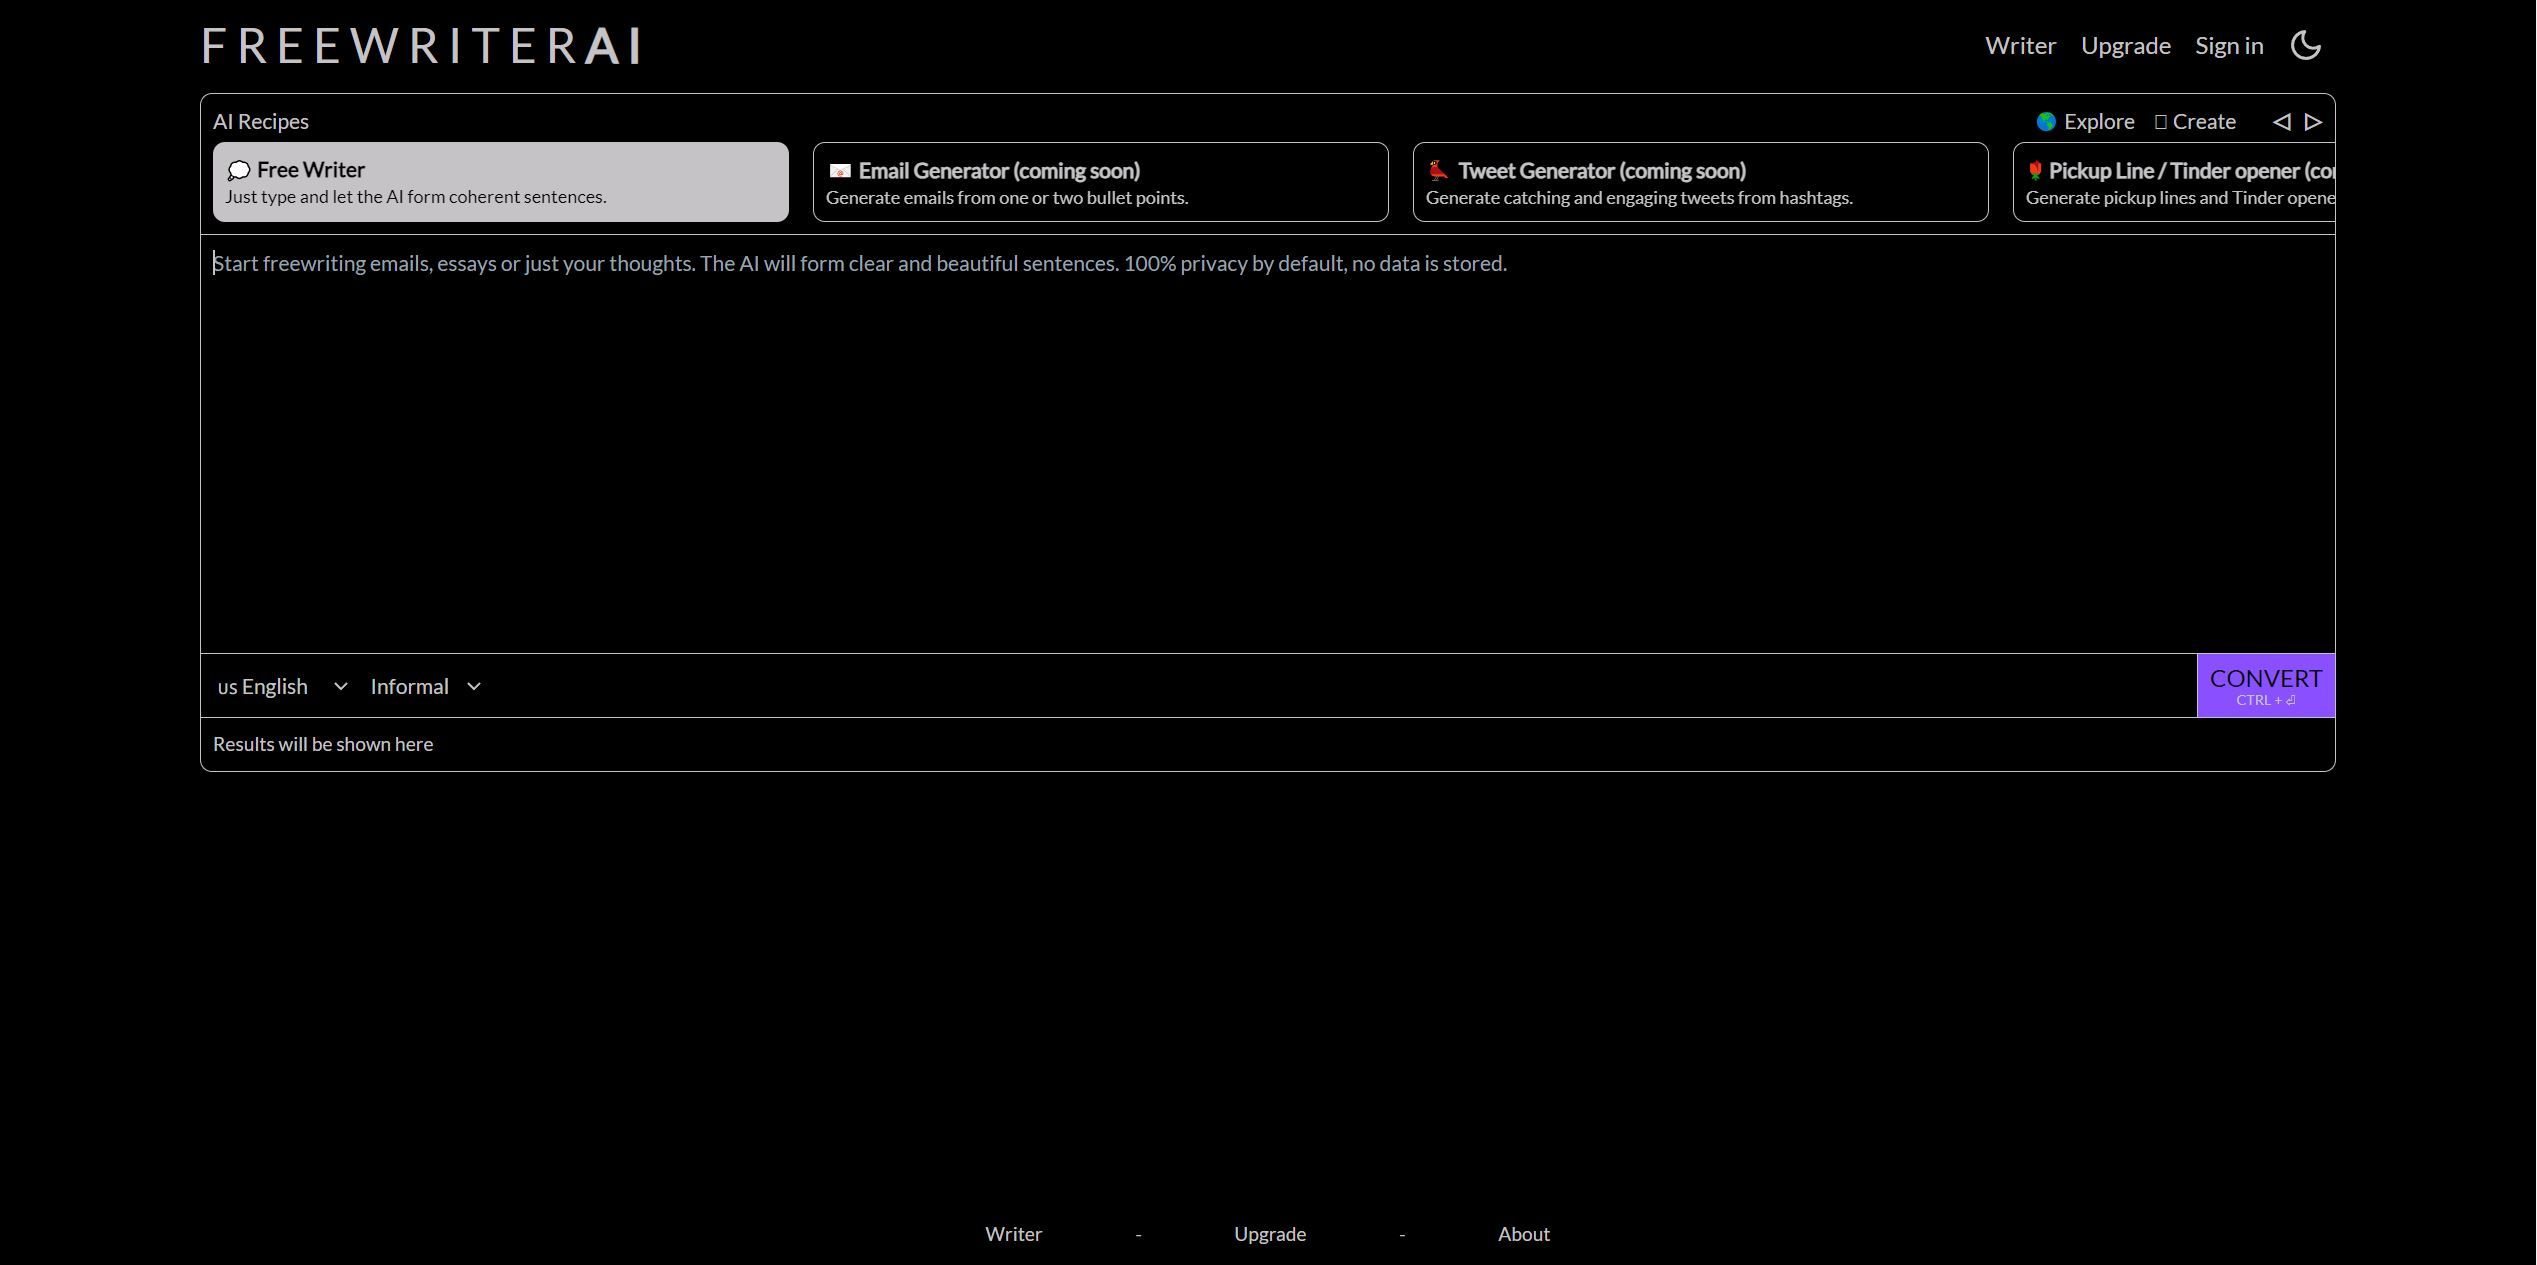
Task: Click the Sign in link
Action: pyautogui.click(x=2228, y=46)
